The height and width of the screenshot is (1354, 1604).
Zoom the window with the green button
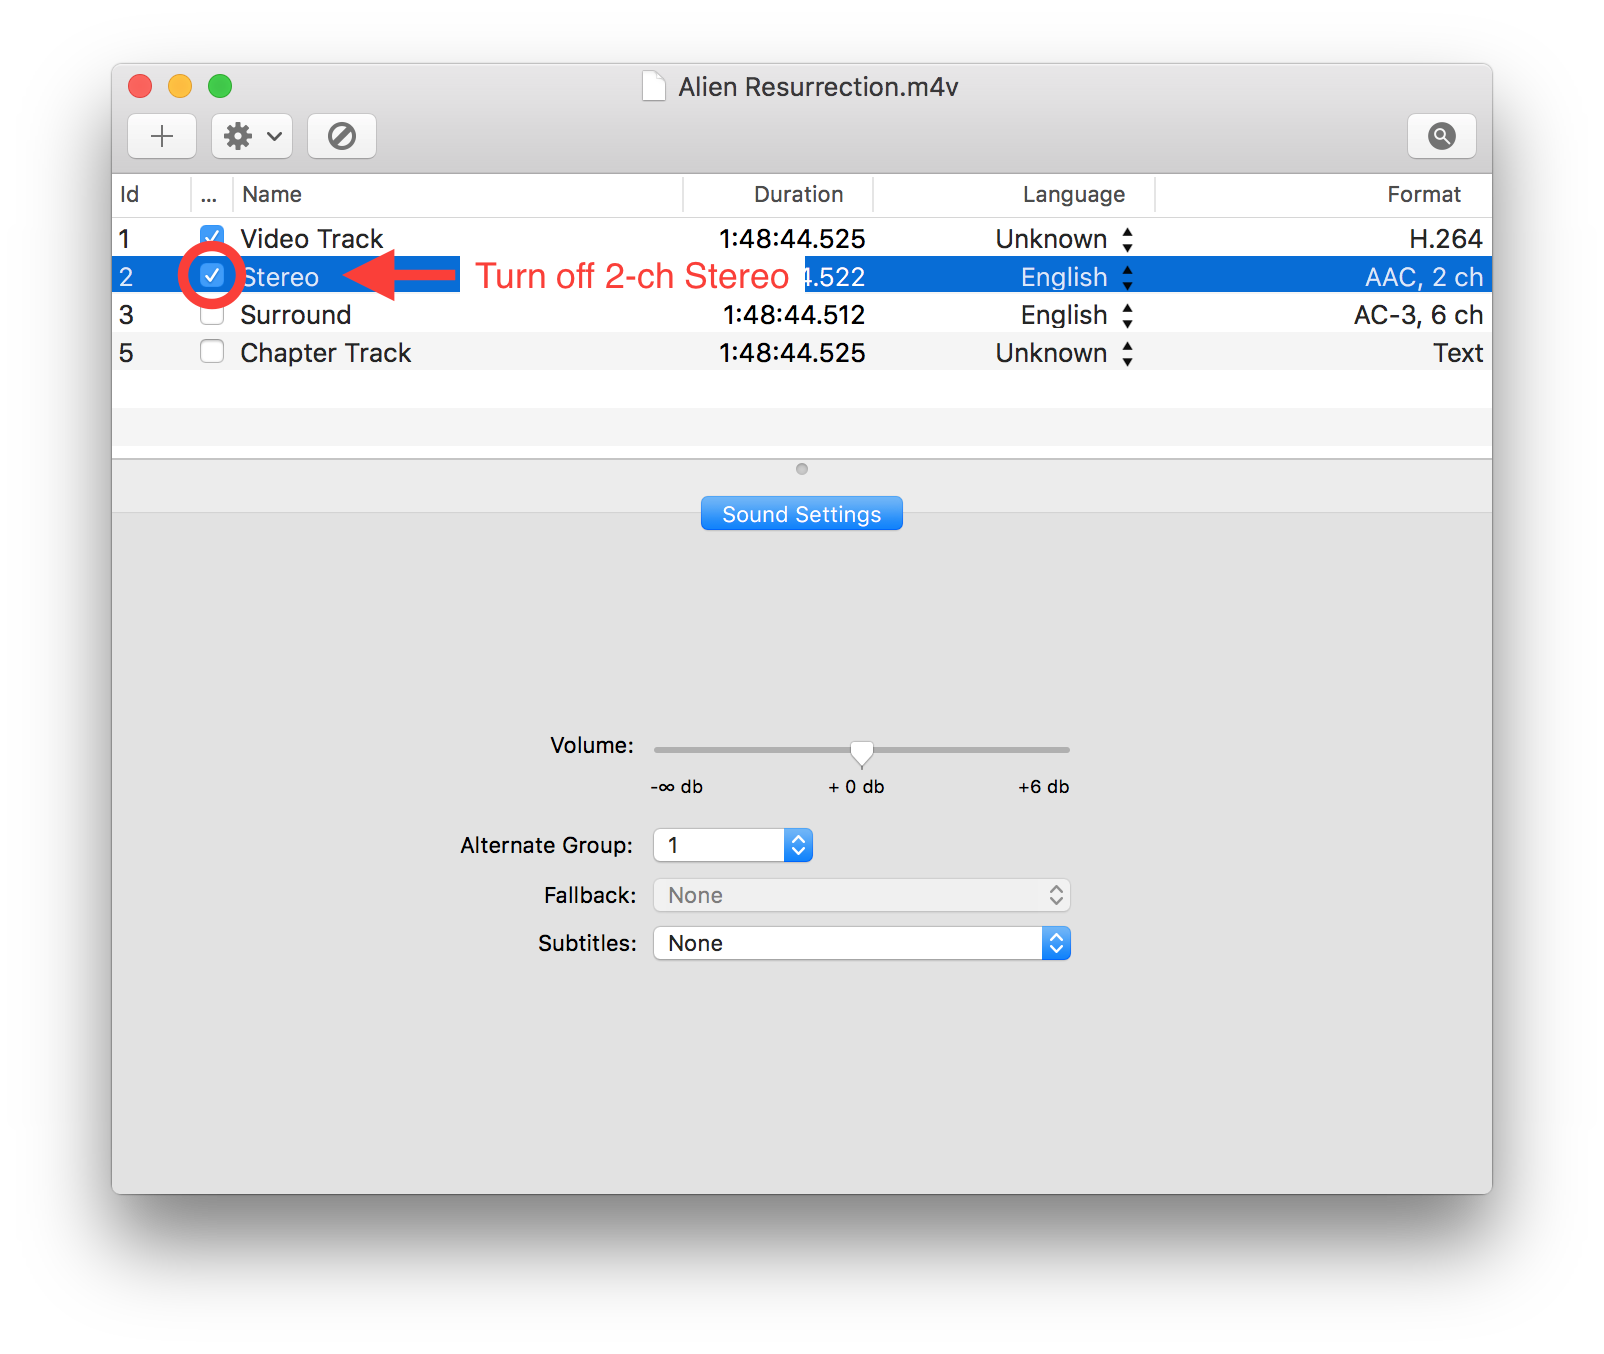tap(220, 86)
